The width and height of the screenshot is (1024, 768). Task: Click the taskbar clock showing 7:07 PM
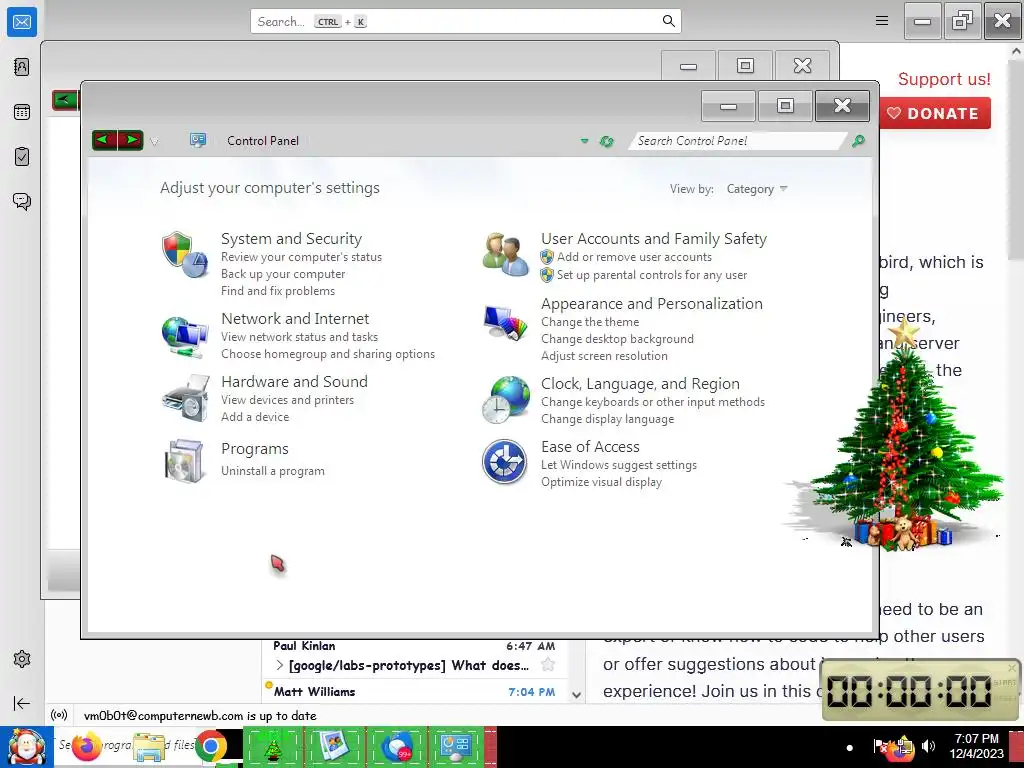pos(976,746)
